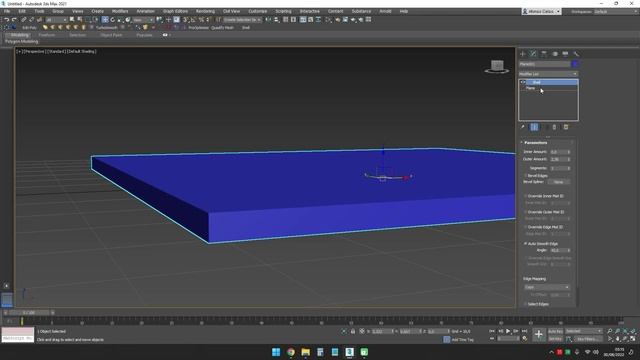Click the Inner Amount value field
The width and height of the screenshot is (640, 360).
[558, 152]
